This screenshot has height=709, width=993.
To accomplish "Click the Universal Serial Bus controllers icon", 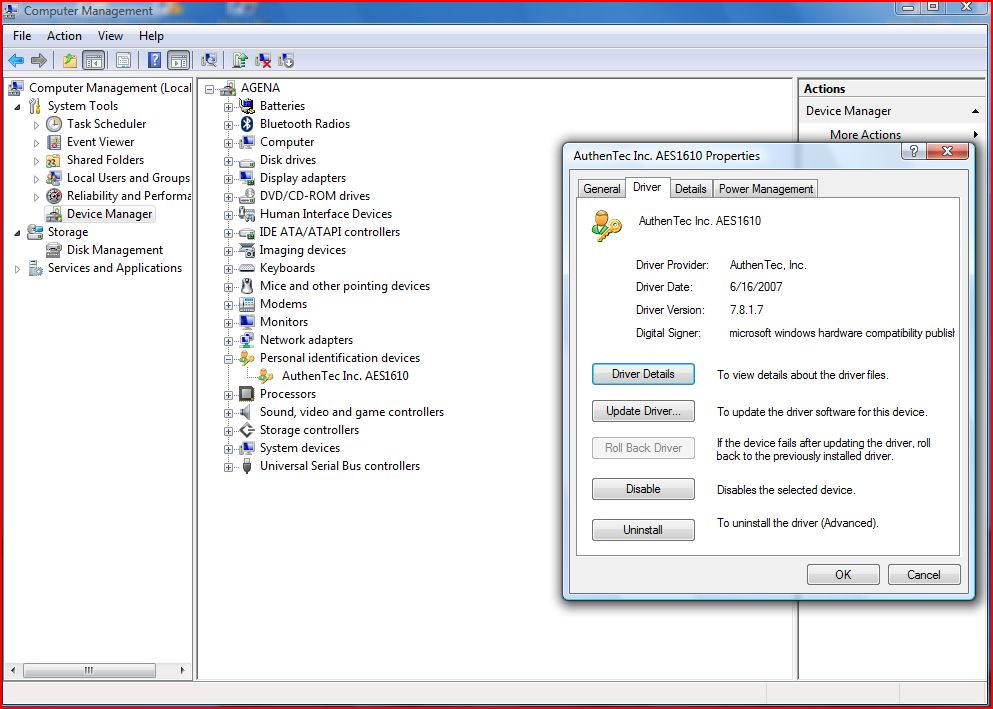I will point(247,466).
